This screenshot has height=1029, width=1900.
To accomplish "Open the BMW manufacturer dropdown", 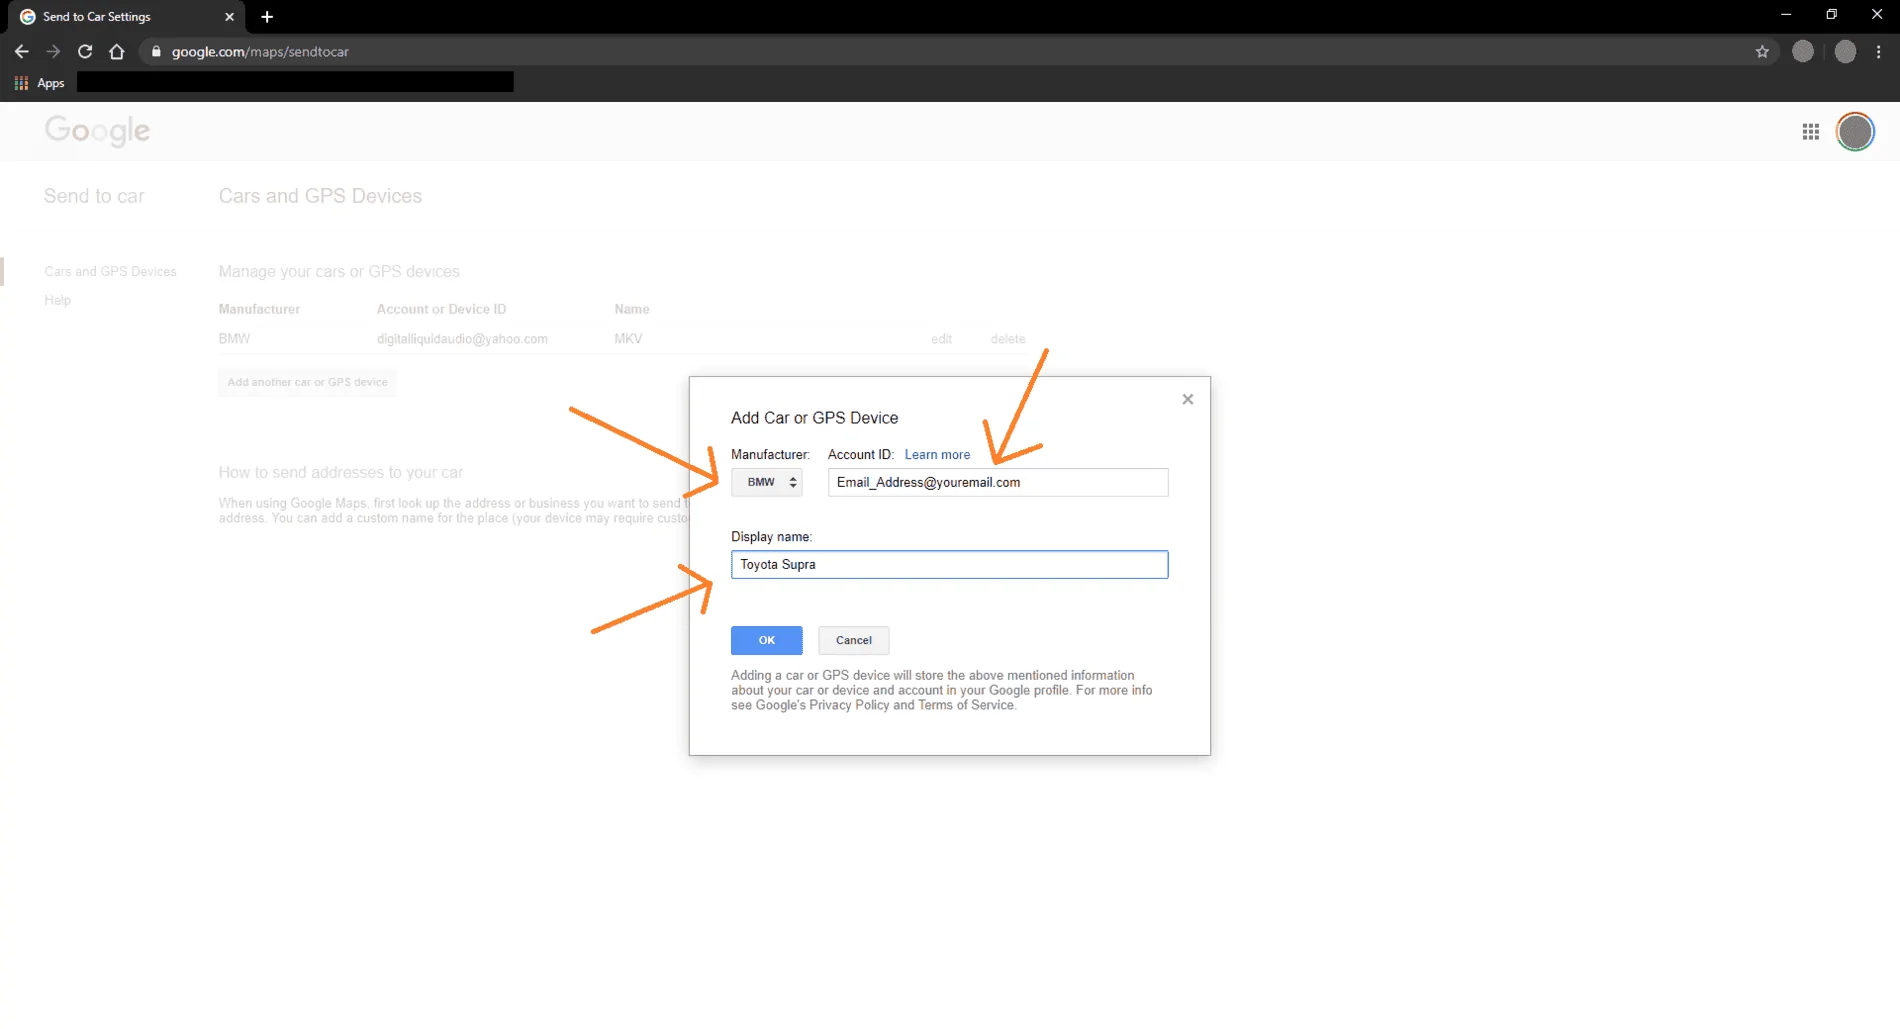I will [766, 482].
